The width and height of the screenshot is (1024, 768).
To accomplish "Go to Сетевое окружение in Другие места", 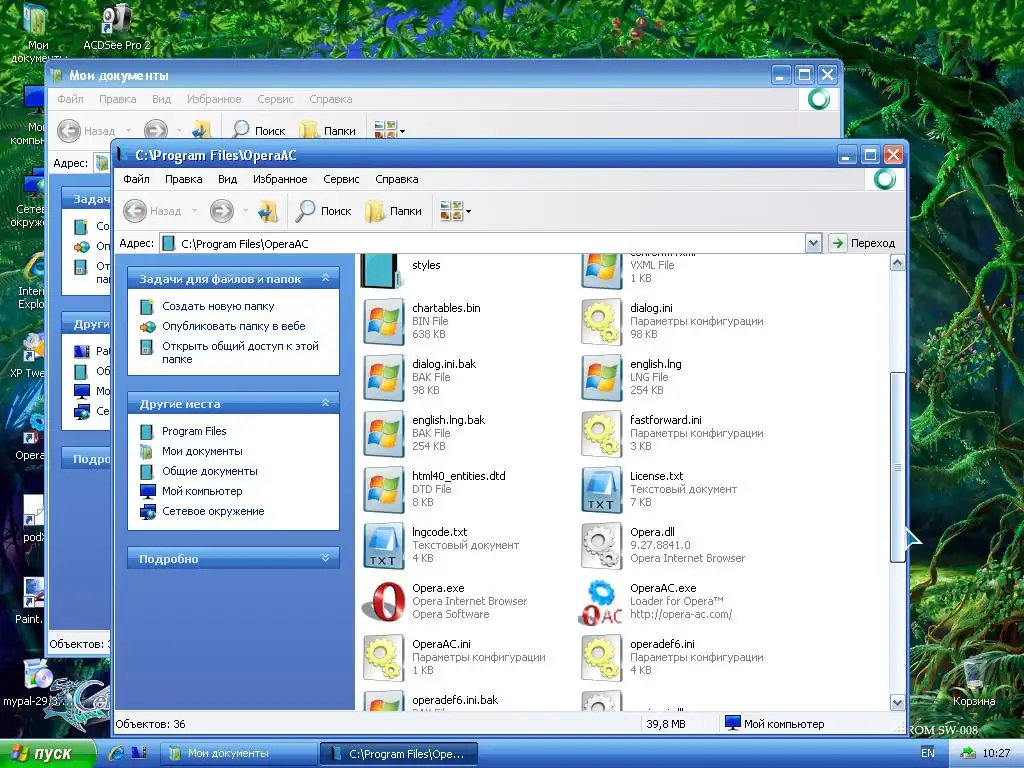I will point(213,511).
